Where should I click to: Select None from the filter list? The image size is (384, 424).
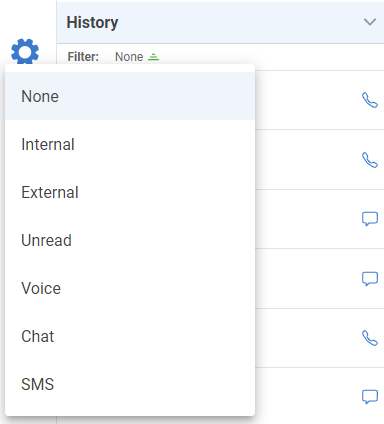pyautogui.click(x=130, y=96)
